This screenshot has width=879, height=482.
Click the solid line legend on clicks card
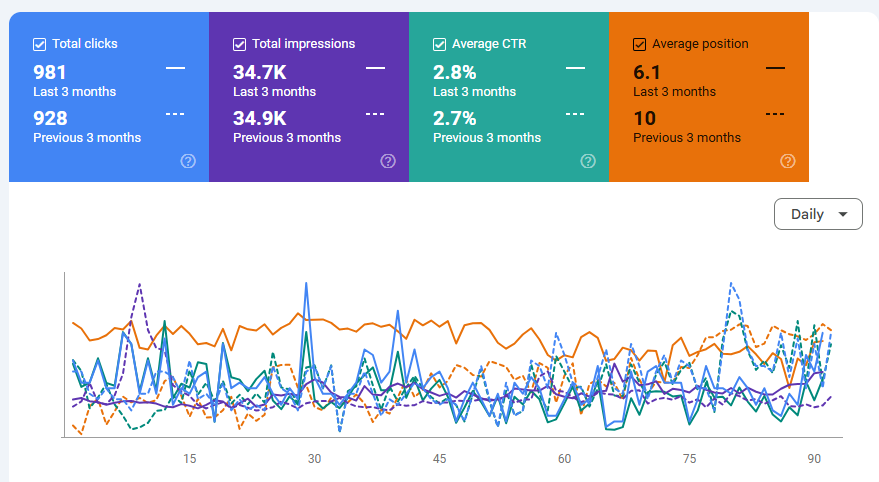(175, 68)
